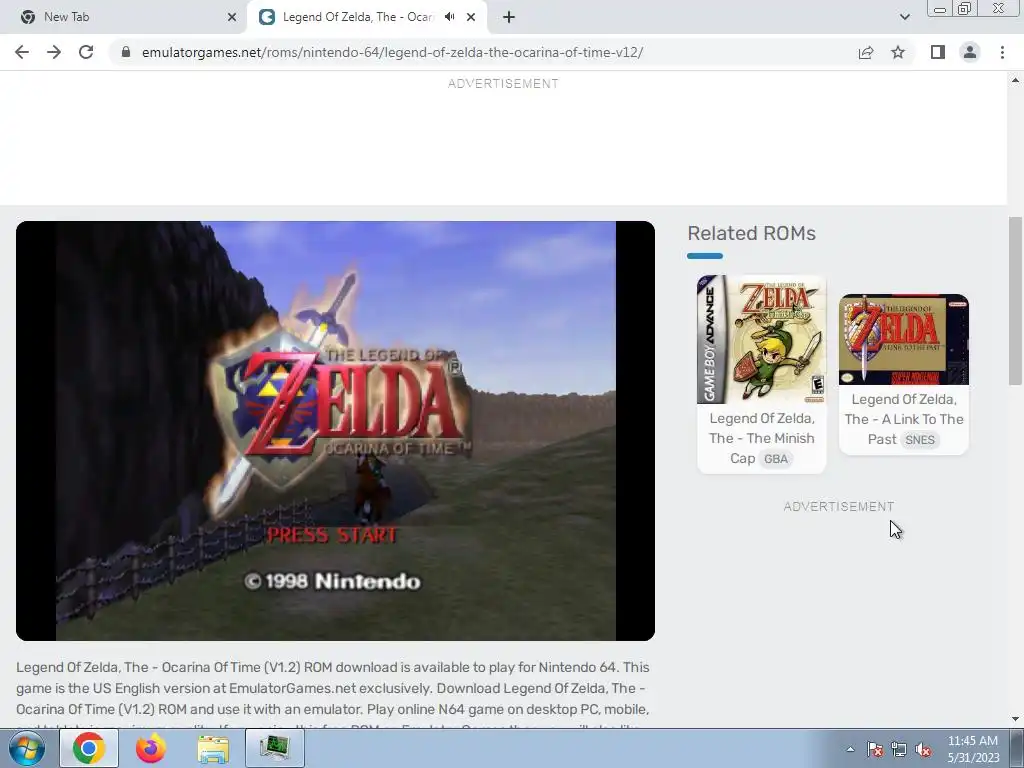Start the Zelda Ocarina of Time game screen
1024x768 pixels.
[x=335, y=430]
